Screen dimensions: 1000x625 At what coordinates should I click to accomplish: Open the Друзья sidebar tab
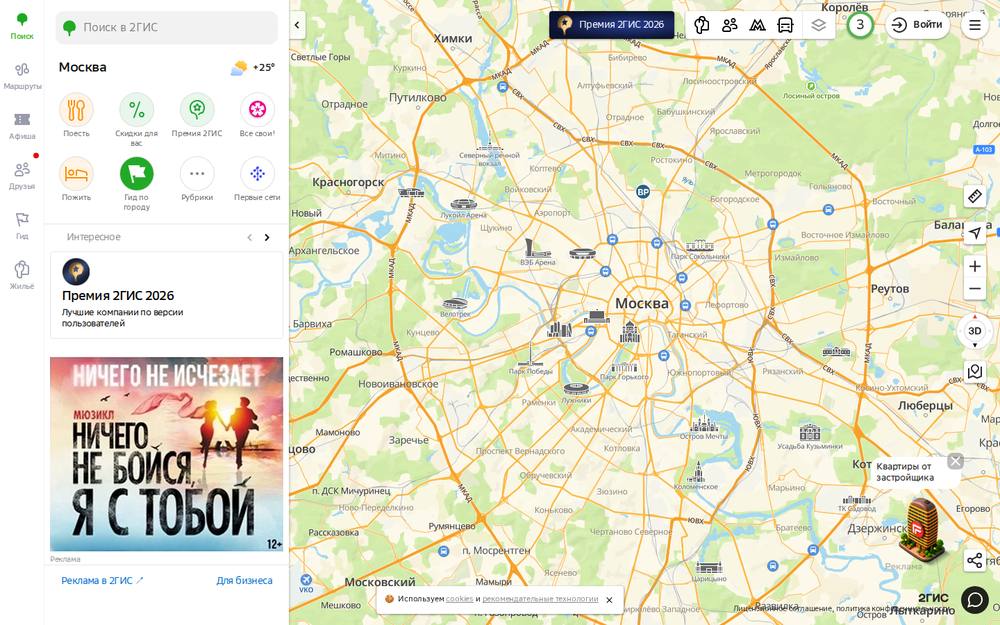coord(22,175)
